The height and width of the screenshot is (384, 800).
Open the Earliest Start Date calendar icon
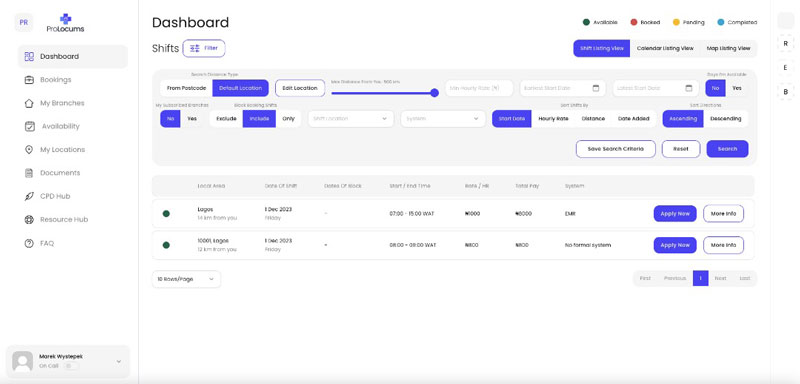pos(595,88)
